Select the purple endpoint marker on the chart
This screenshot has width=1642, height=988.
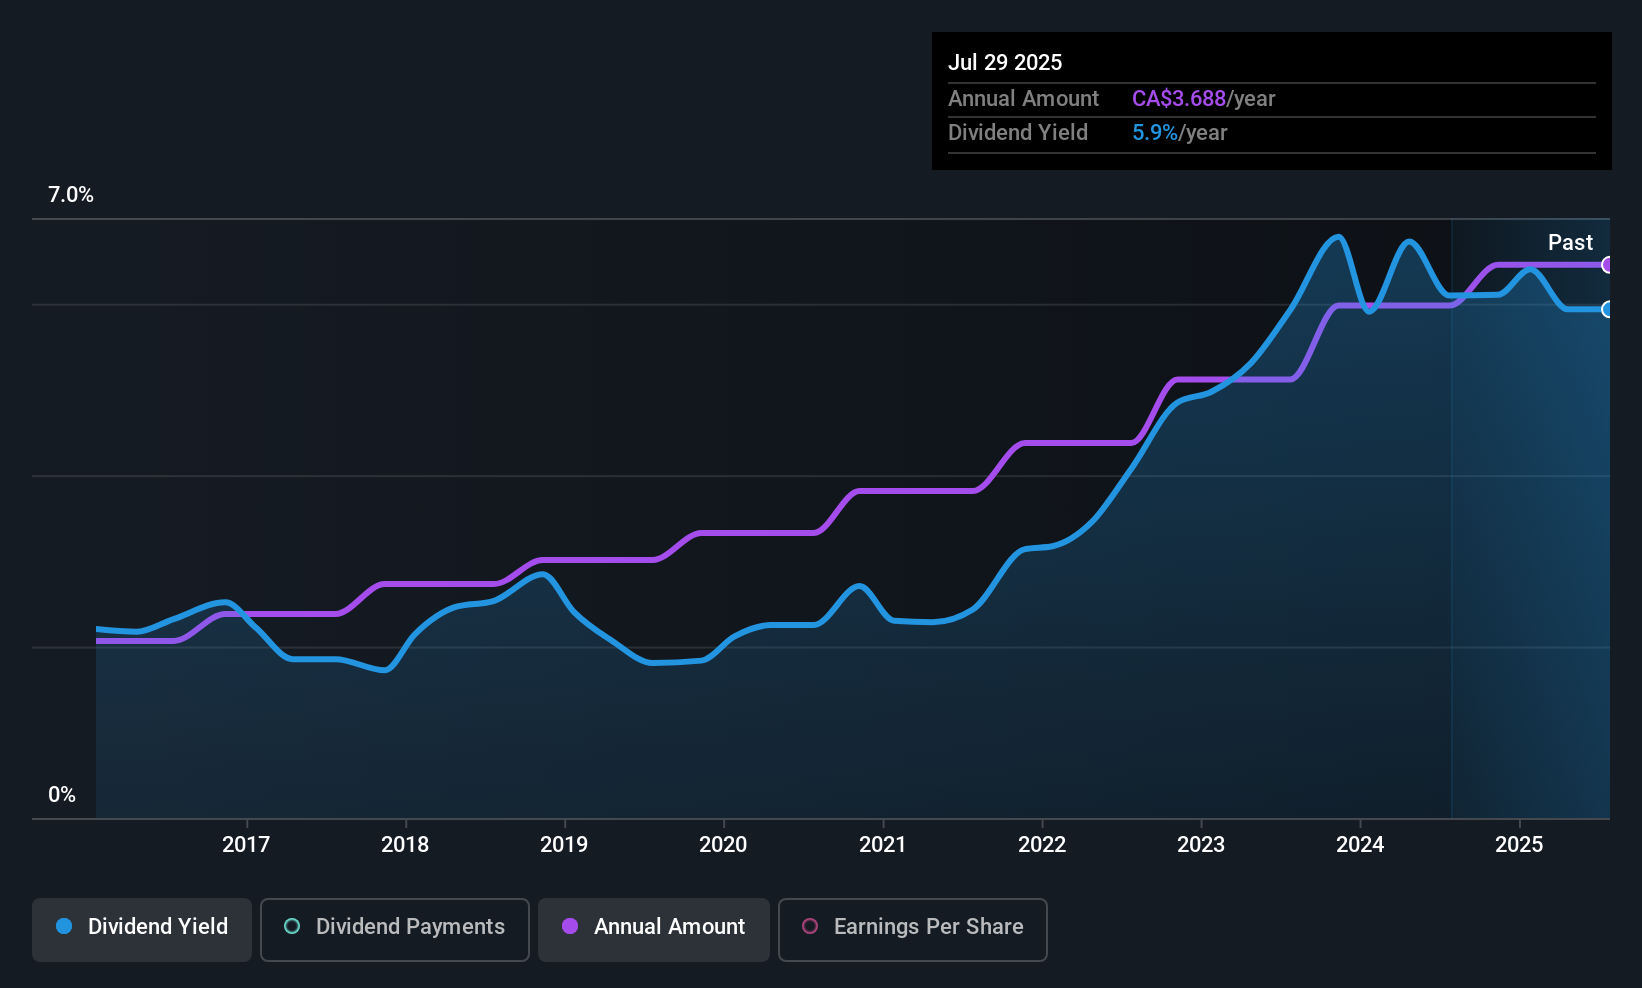(x=1608, y=266)
